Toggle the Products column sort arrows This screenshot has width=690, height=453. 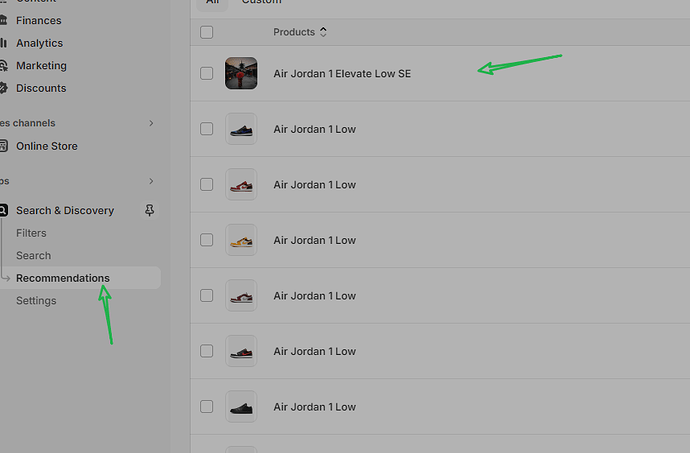point(323,32)
